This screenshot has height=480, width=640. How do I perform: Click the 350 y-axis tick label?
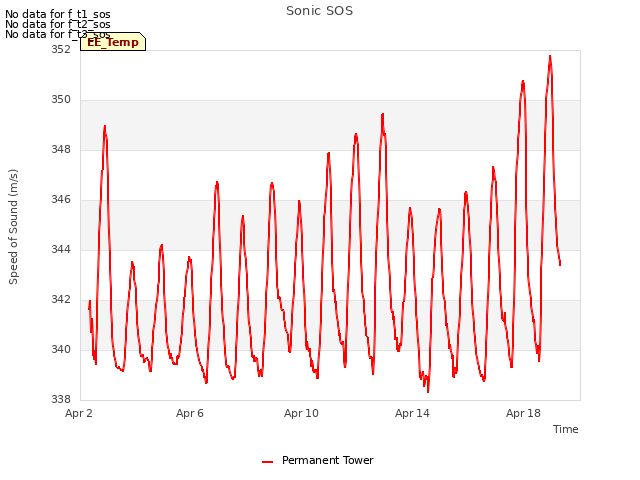click(61, 100)
